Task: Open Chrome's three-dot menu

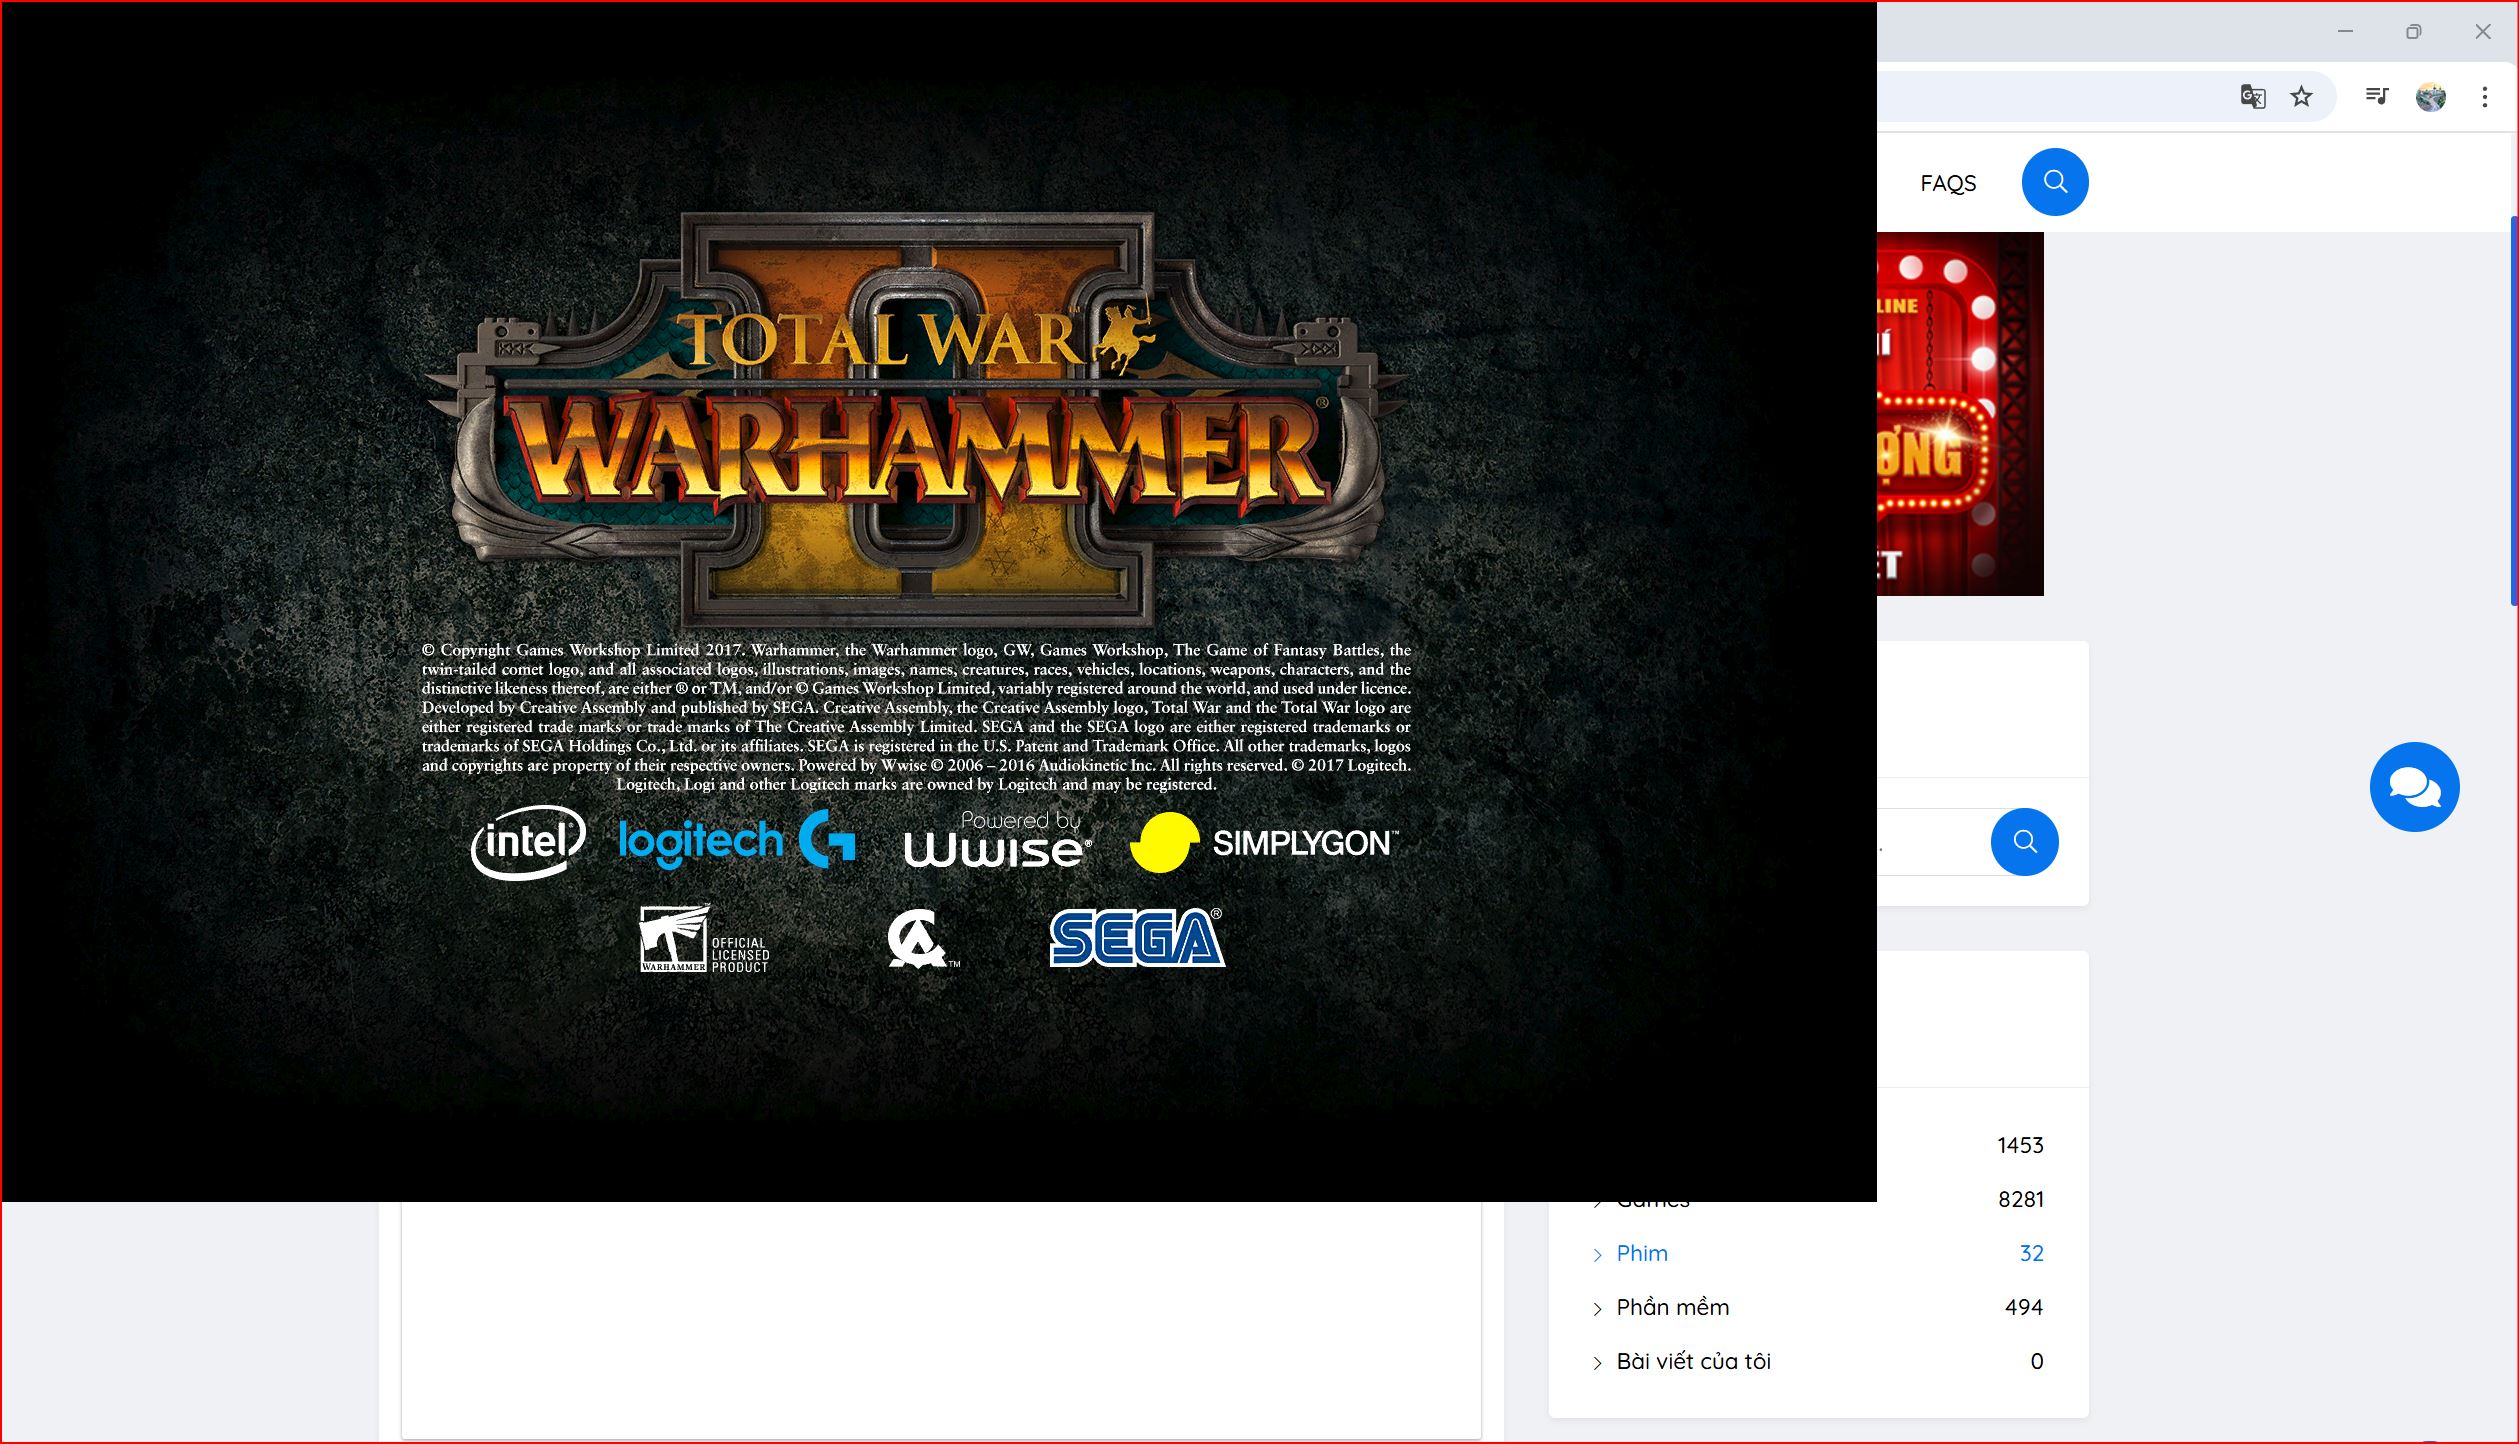Action: 2484,96
